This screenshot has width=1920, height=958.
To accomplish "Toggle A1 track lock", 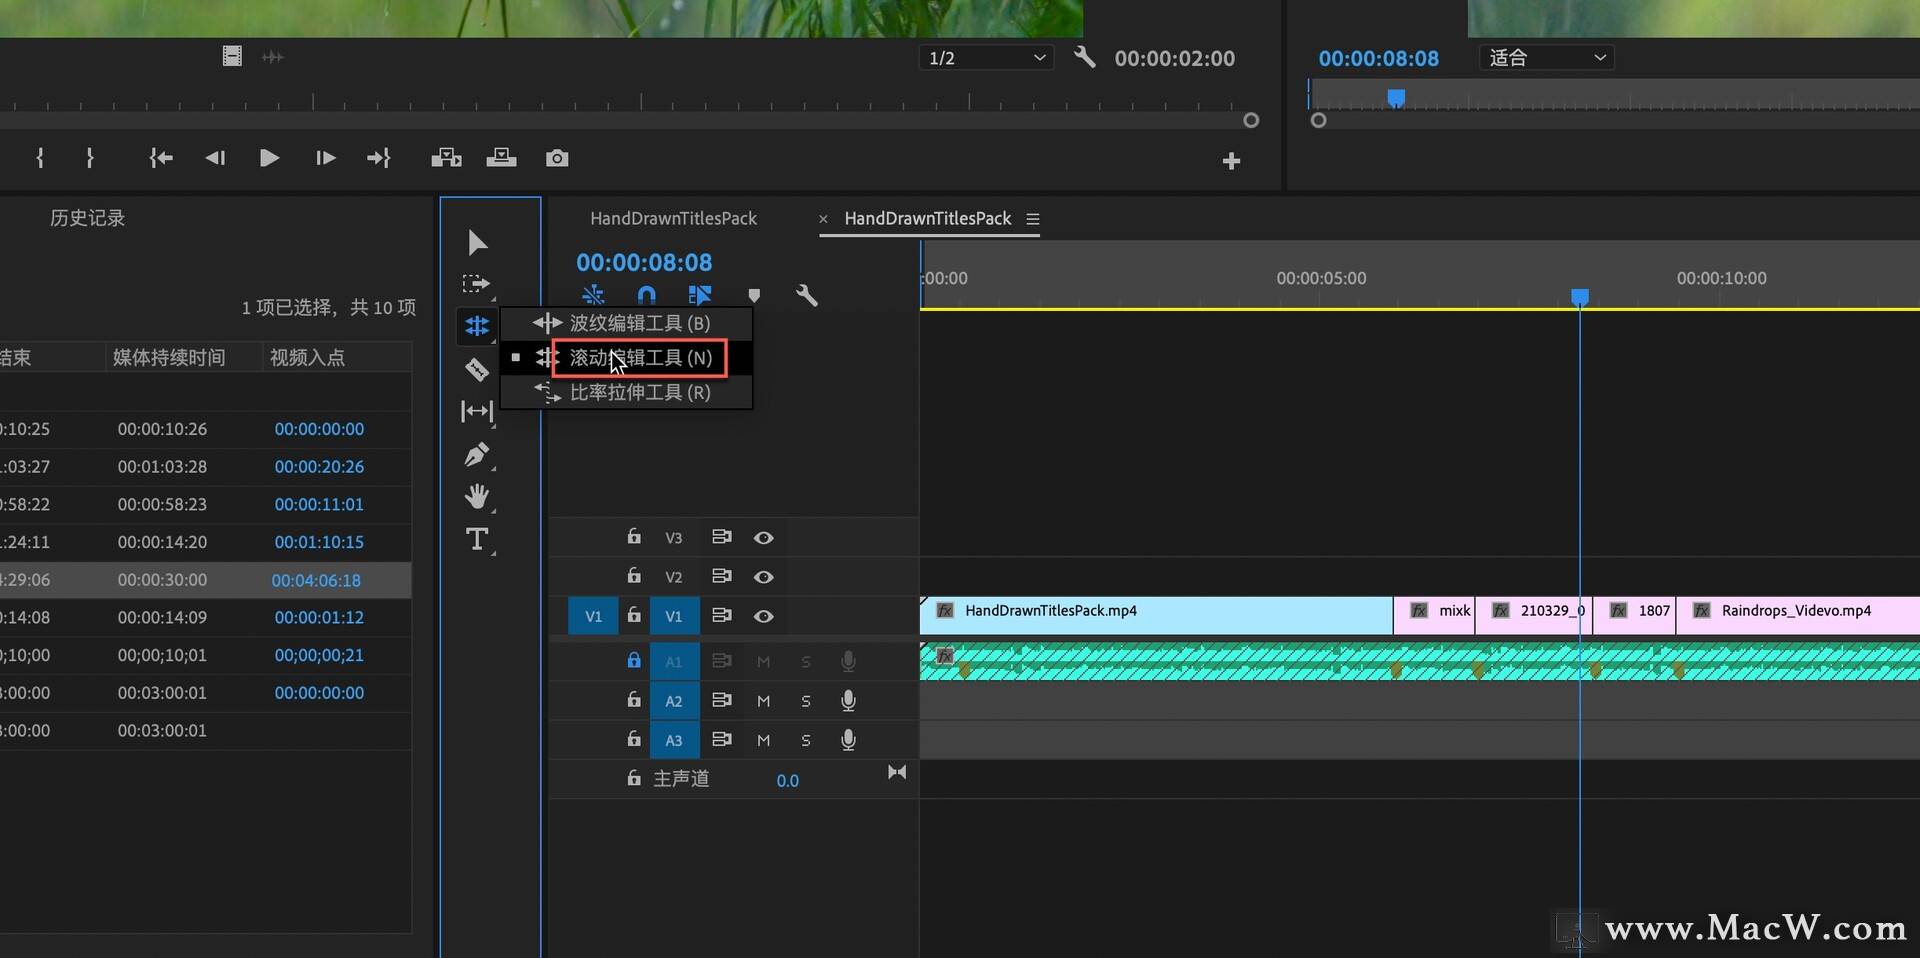I will click(634, 661).
